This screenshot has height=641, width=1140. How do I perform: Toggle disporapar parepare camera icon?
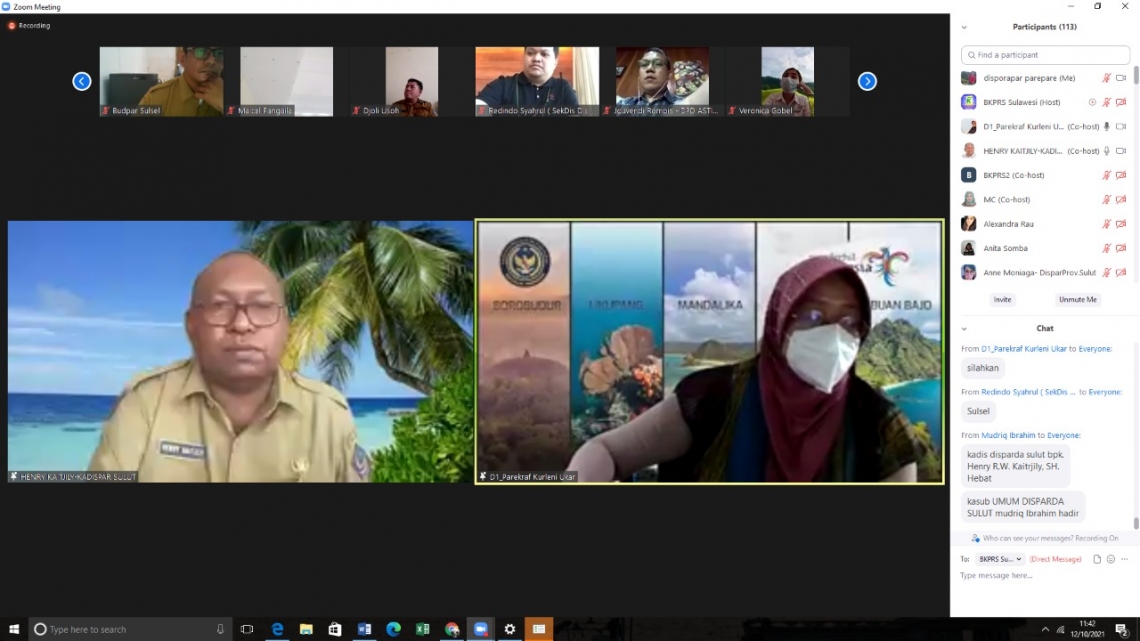pyautogui.click(x=1121, y=78)
